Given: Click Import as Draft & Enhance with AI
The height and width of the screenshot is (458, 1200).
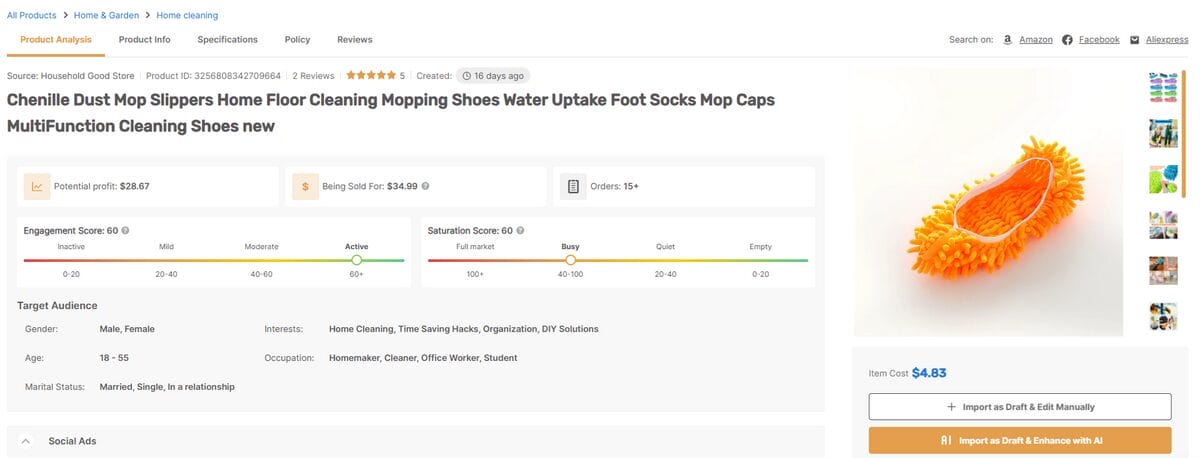Looking at the screenshot, I should point(1019,440).
